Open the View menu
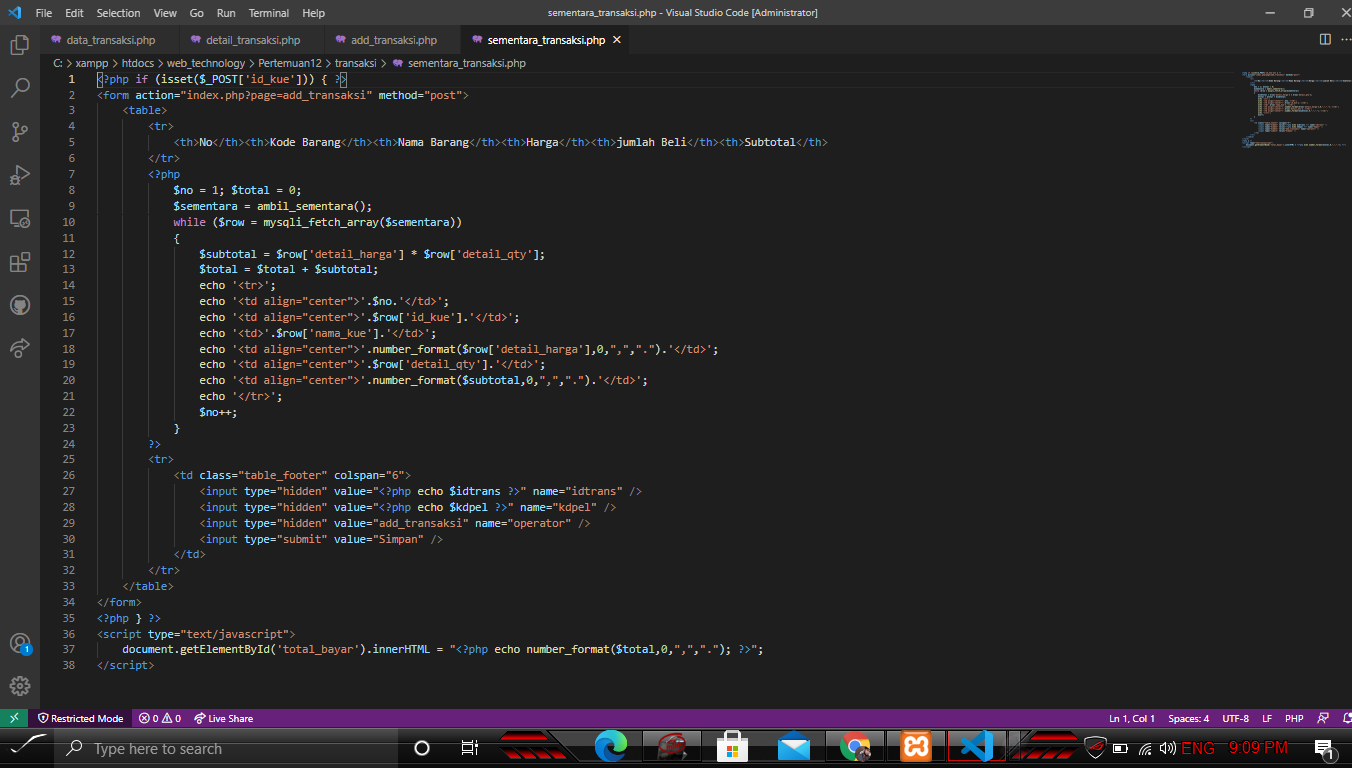This screenshot has height=768, width=1352. coord(166,13)
